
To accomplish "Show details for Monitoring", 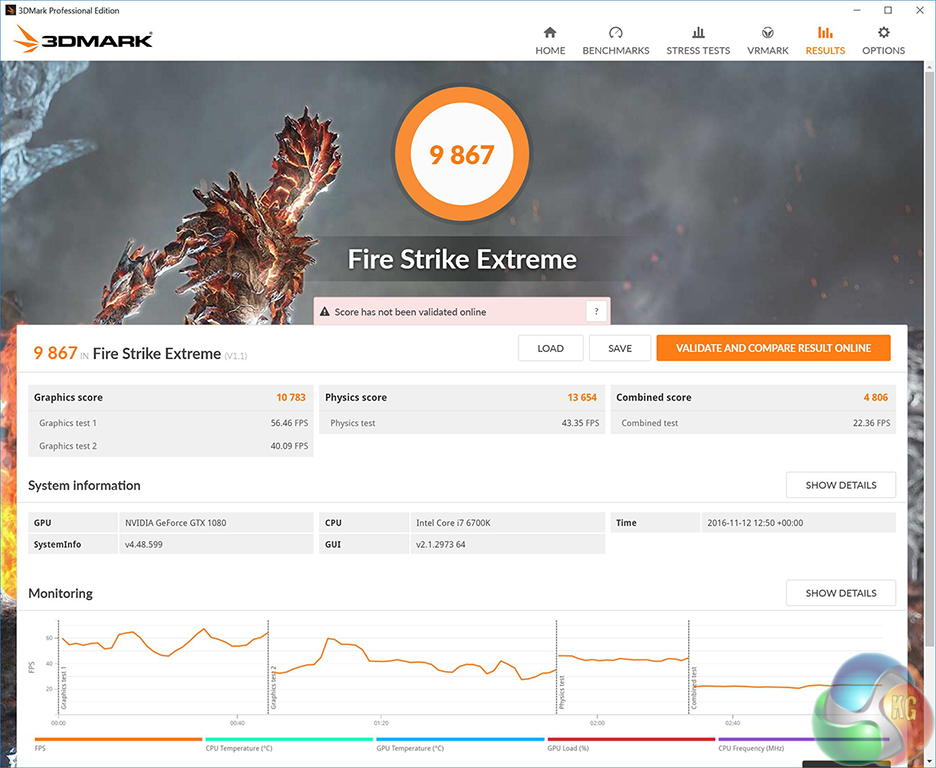I will click(840, 593).
